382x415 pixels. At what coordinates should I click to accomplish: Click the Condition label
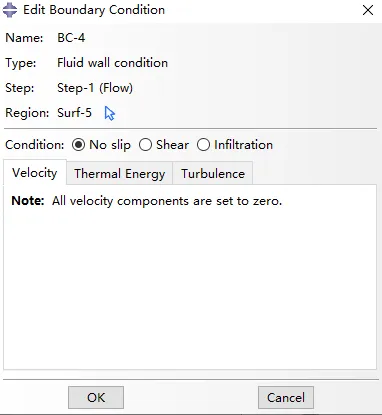click(35, 145)
